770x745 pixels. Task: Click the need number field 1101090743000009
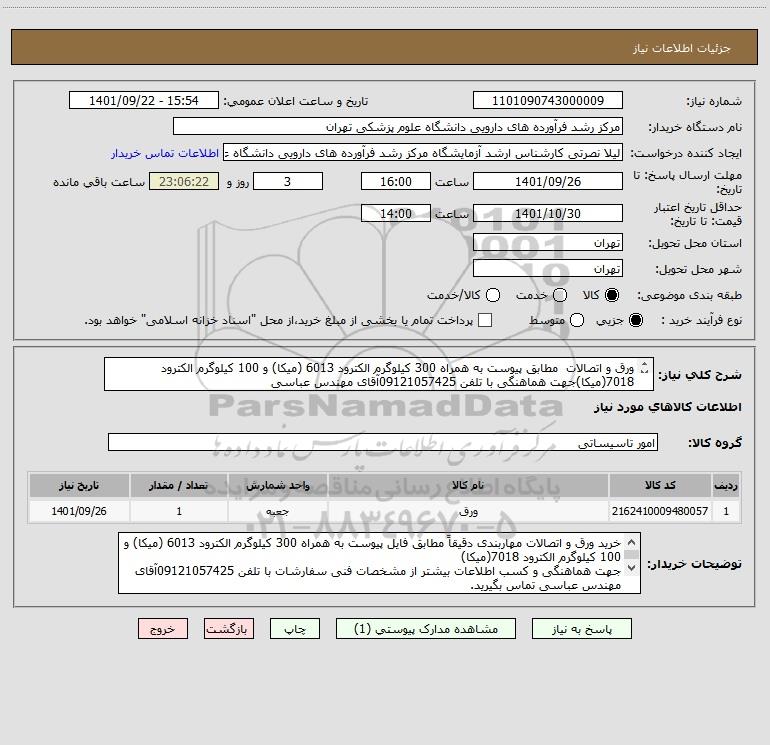(x=548, y=101)
